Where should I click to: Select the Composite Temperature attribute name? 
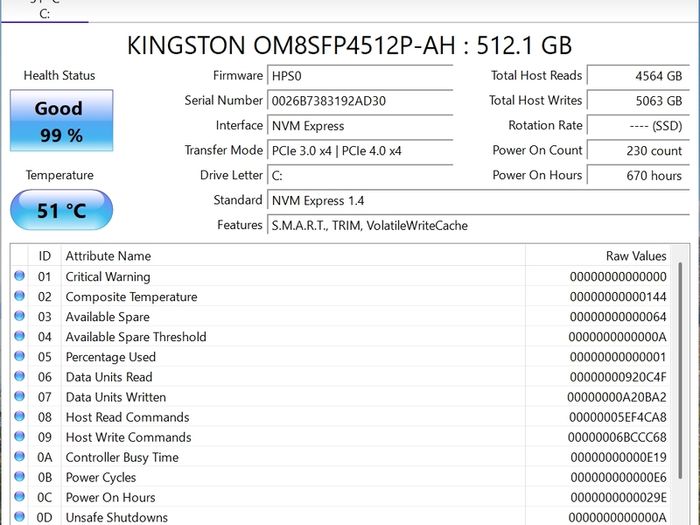pyautogui.click(x=131, y=297)
